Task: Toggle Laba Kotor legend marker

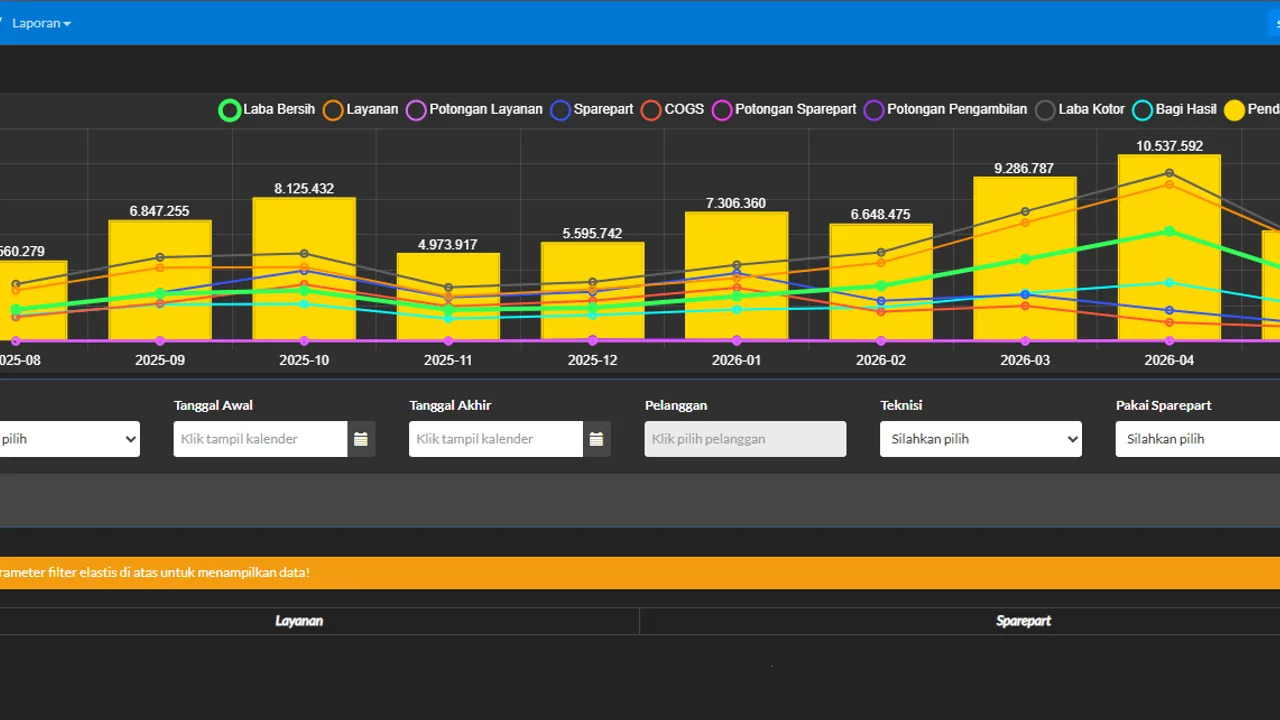Action: point(1045,110)
